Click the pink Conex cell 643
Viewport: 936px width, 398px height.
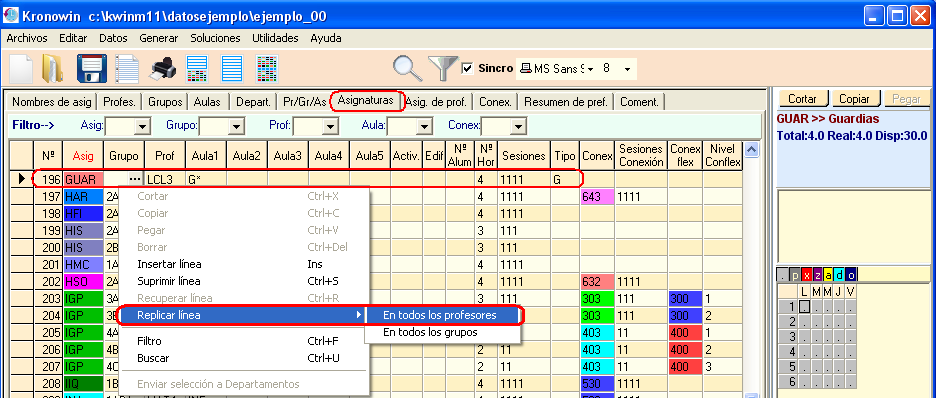pos(598,196)
